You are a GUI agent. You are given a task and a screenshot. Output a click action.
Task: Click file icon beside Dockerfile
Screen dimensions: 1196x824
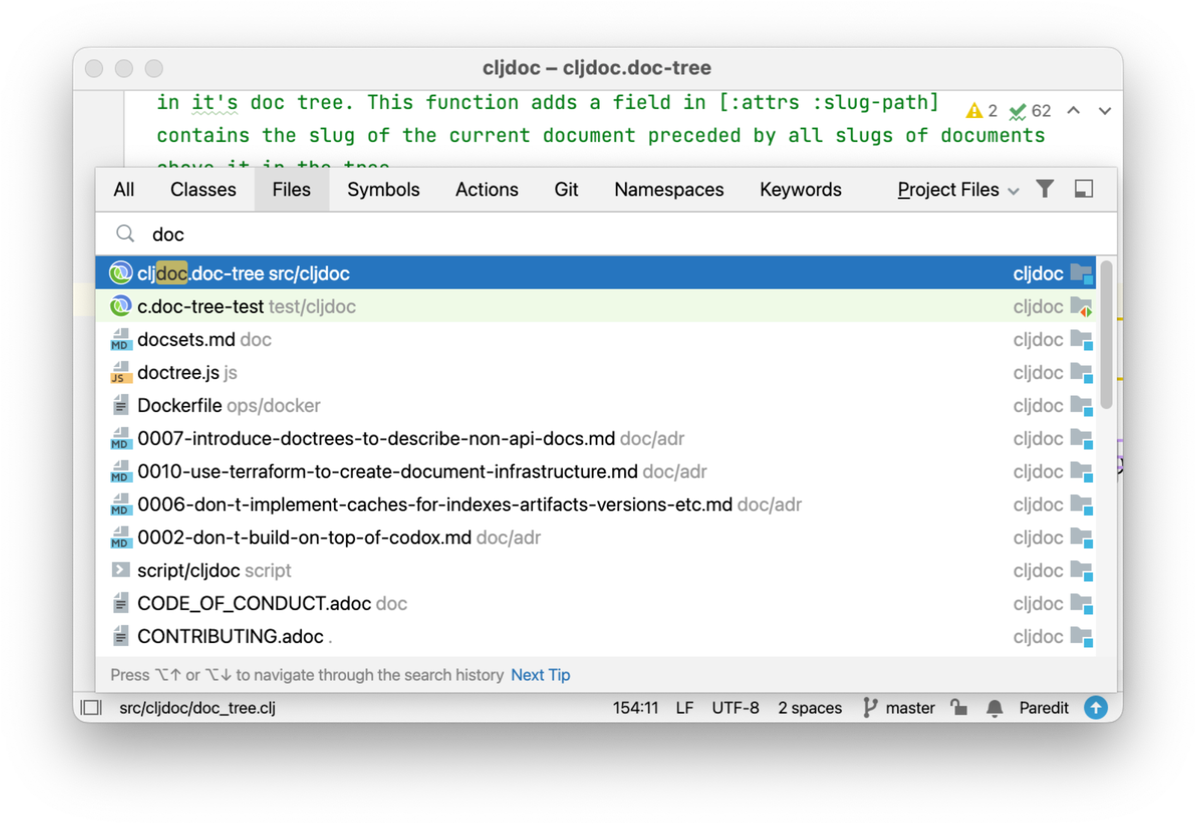(121, 405)
